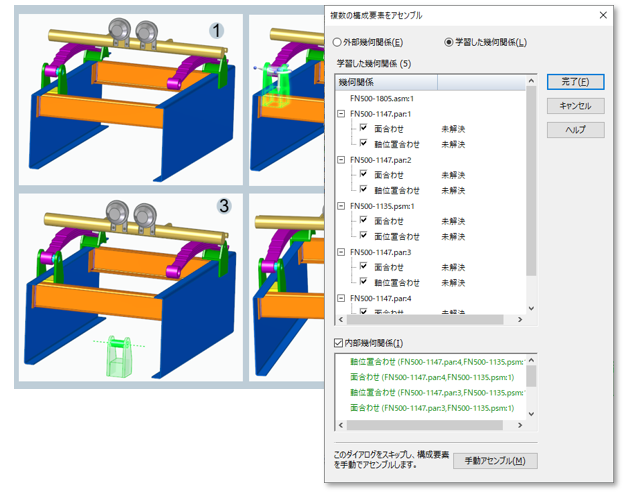Click the 完了(F) button
This screenshot has width=623, height=493.
(575, 82)
